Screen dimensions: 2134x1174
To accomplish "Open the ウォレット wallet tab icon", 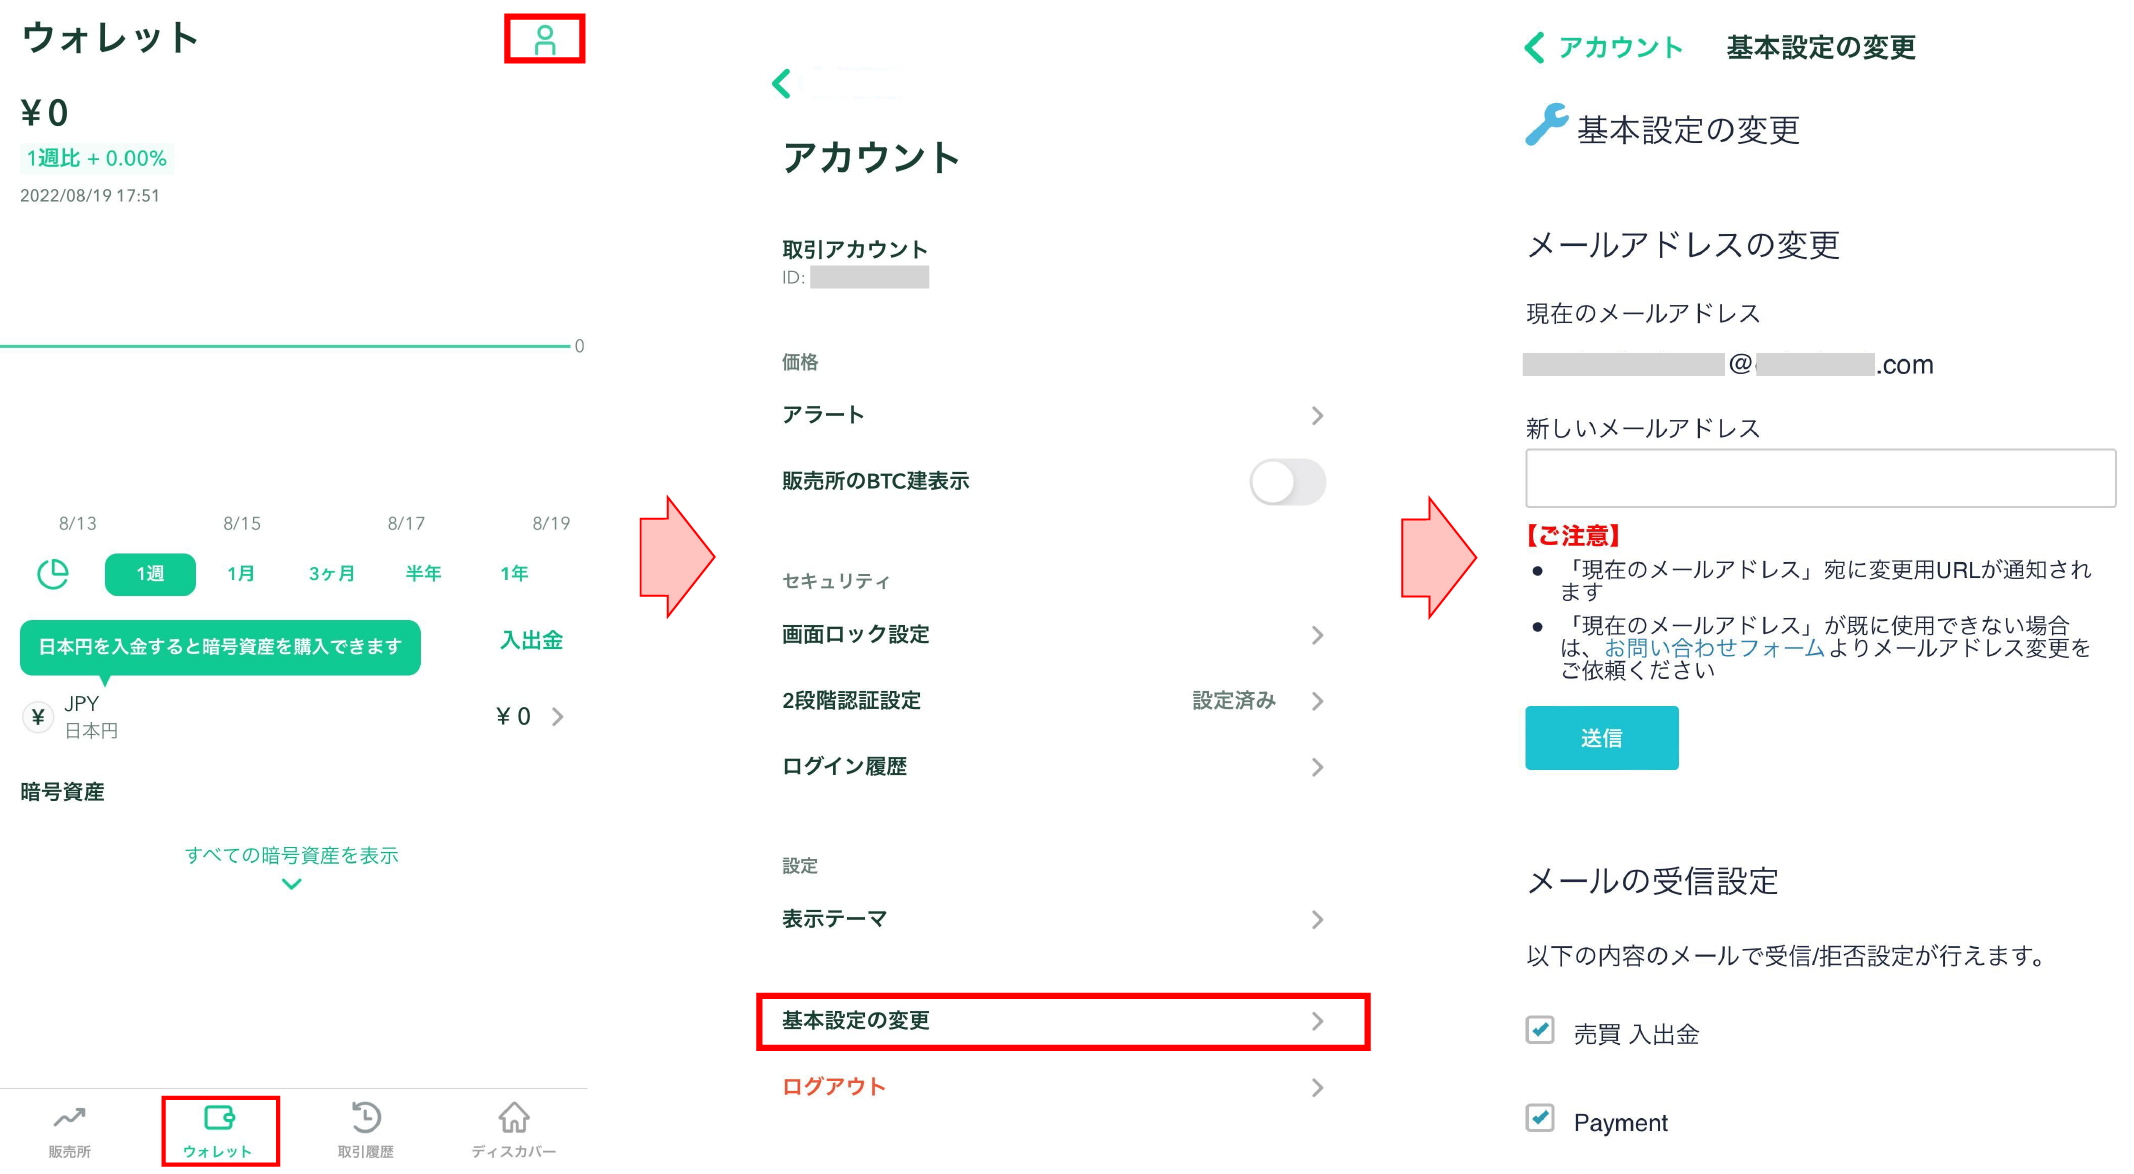I will pos(219,1118).
